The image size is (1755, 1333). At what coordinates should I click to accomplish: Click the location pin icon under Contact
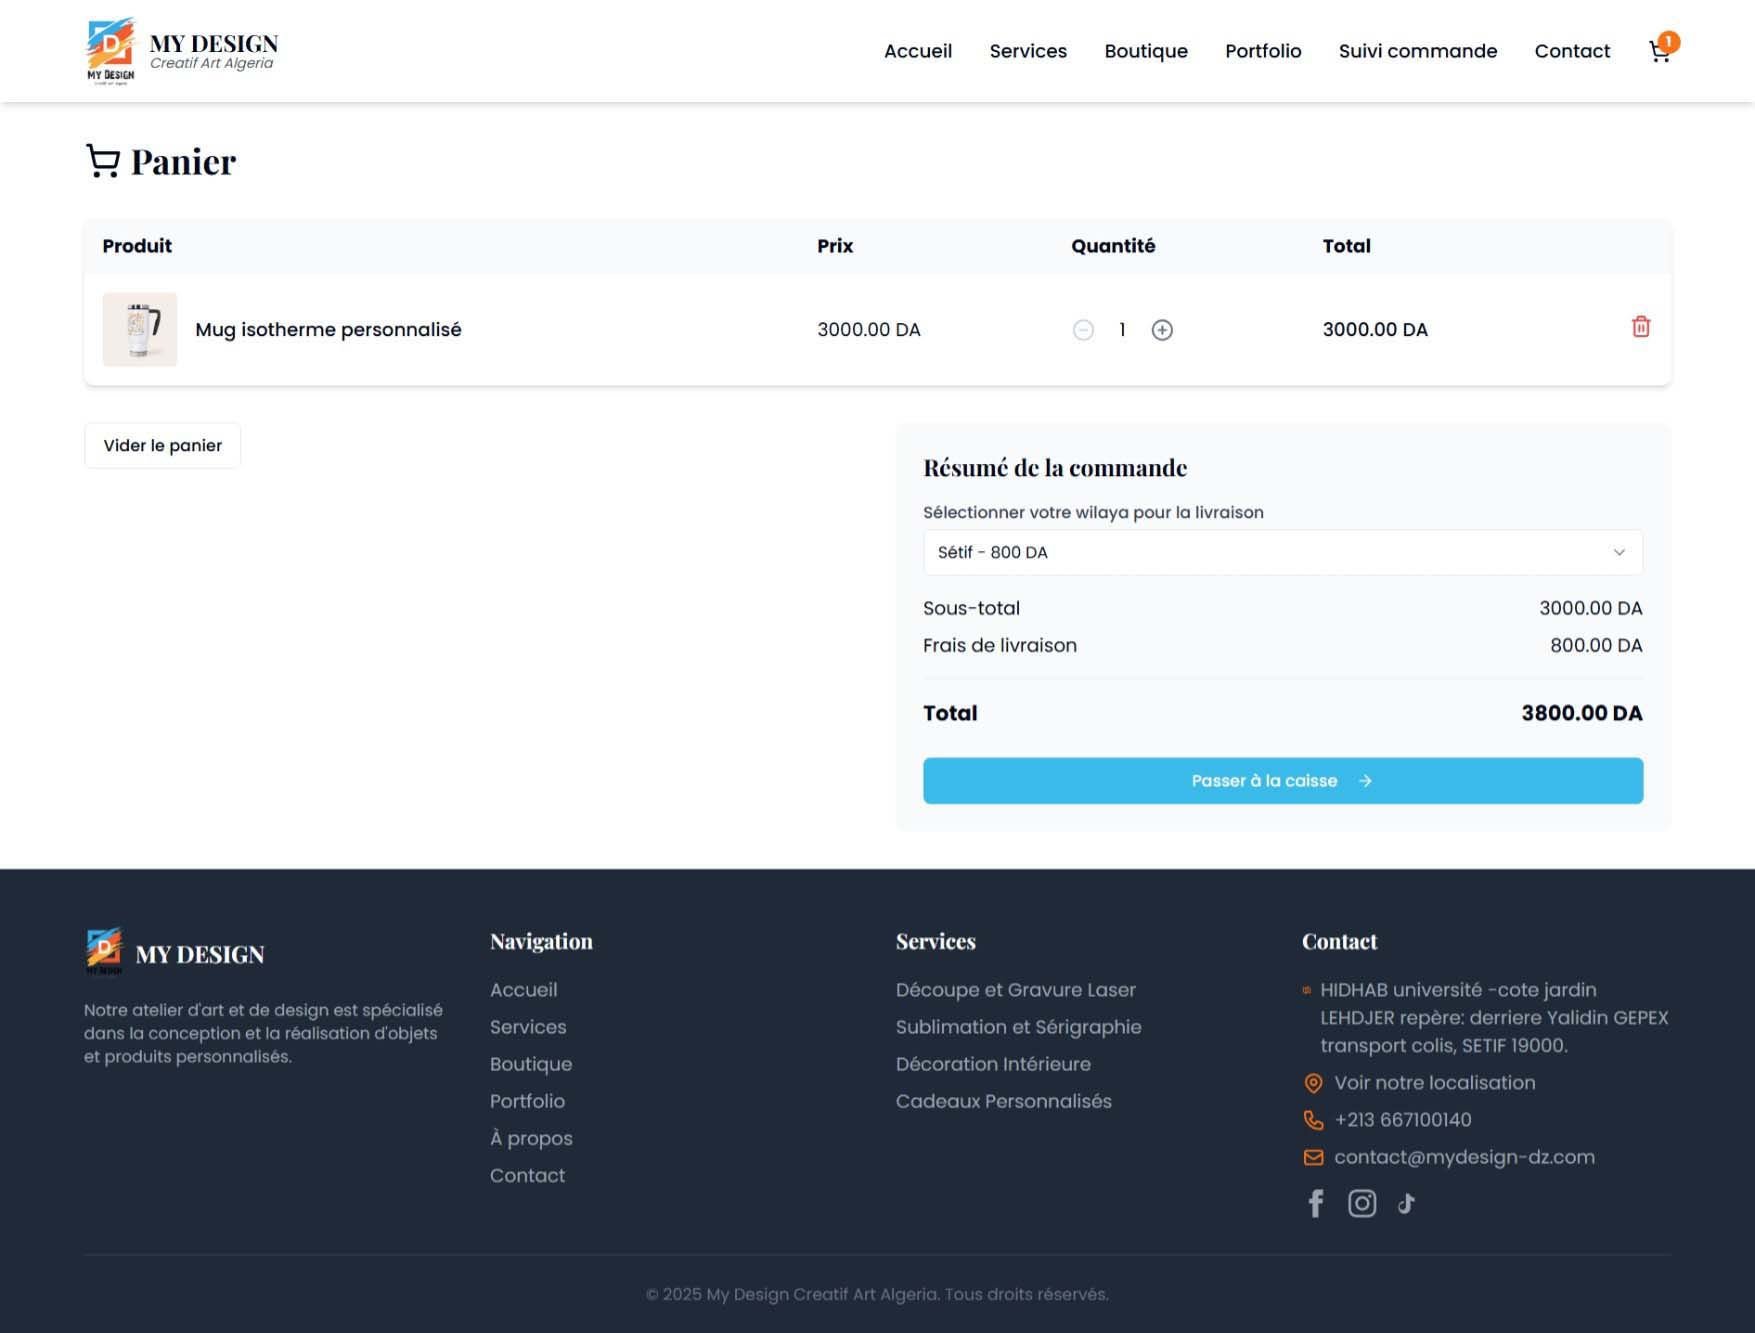pyautogui.click(x=1311, y=1082)
